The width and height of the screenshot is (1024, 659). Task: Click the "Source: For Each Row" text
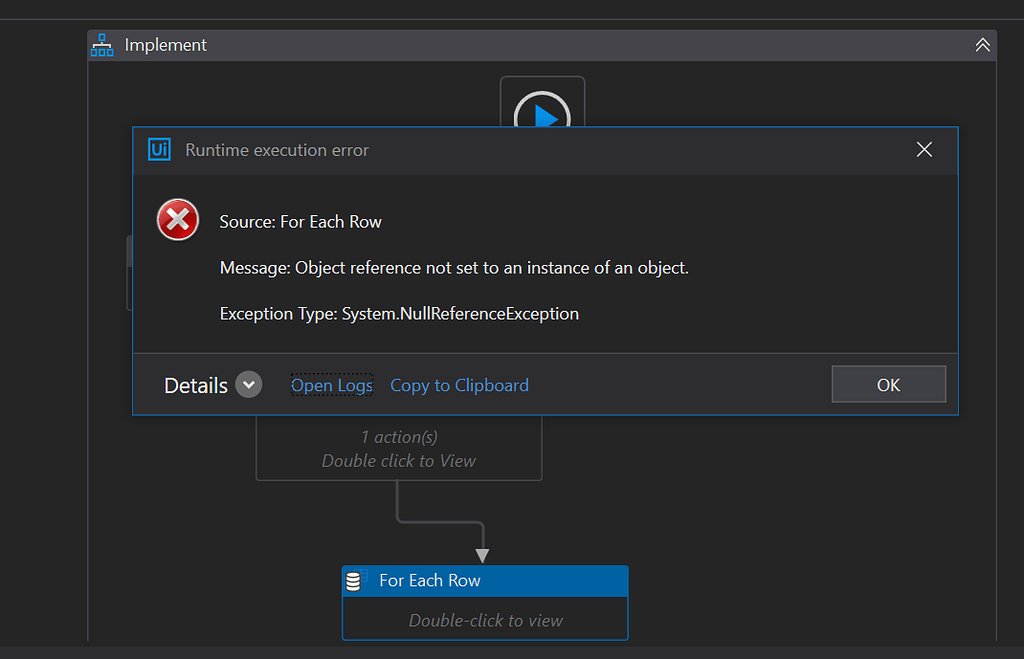pos(300,222)
